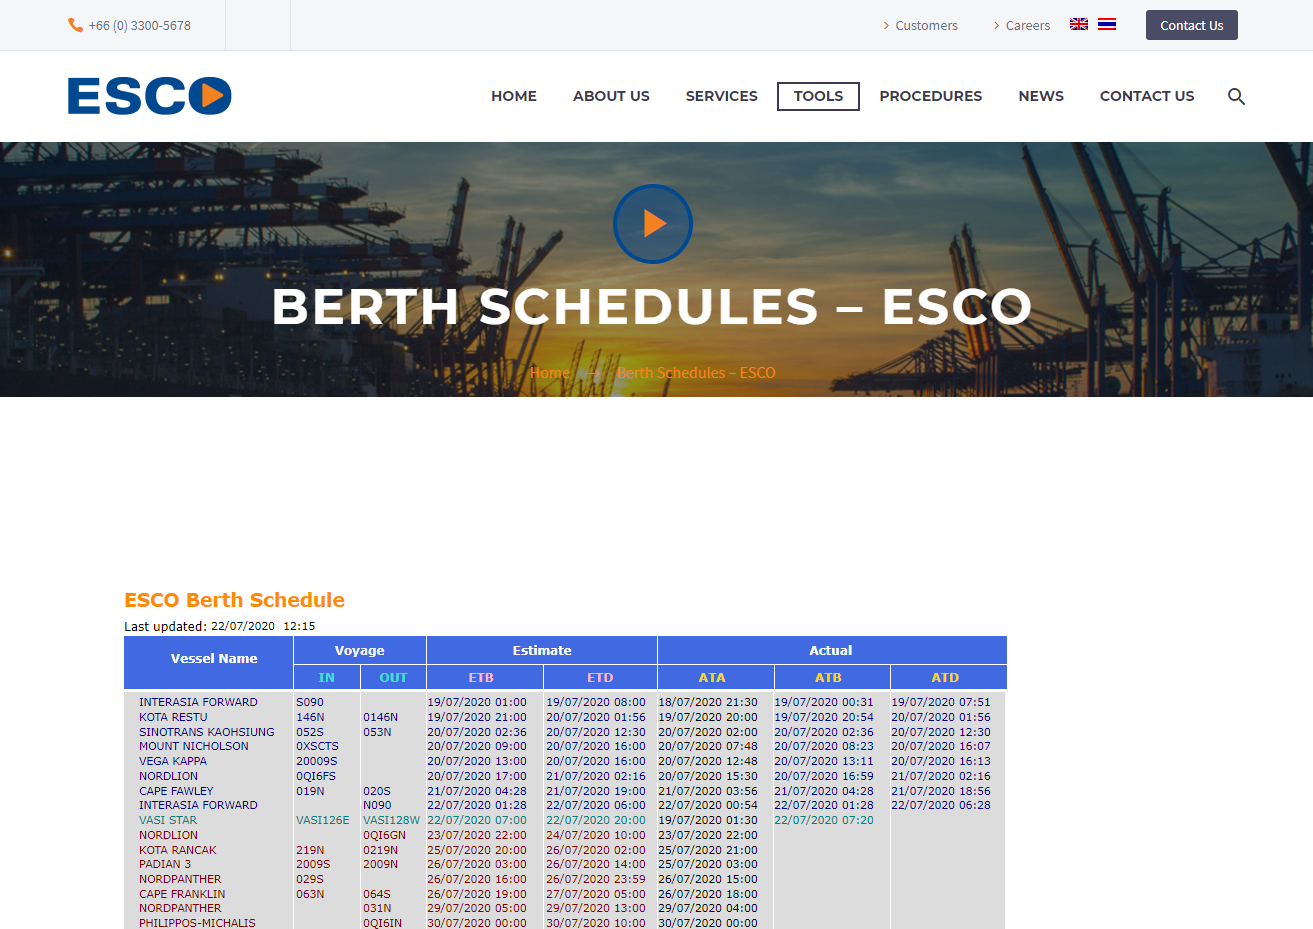This screenshot has width=1313, height=929.
Task: Open the TOOLS menu item
Action: click(x=817, y=96)
